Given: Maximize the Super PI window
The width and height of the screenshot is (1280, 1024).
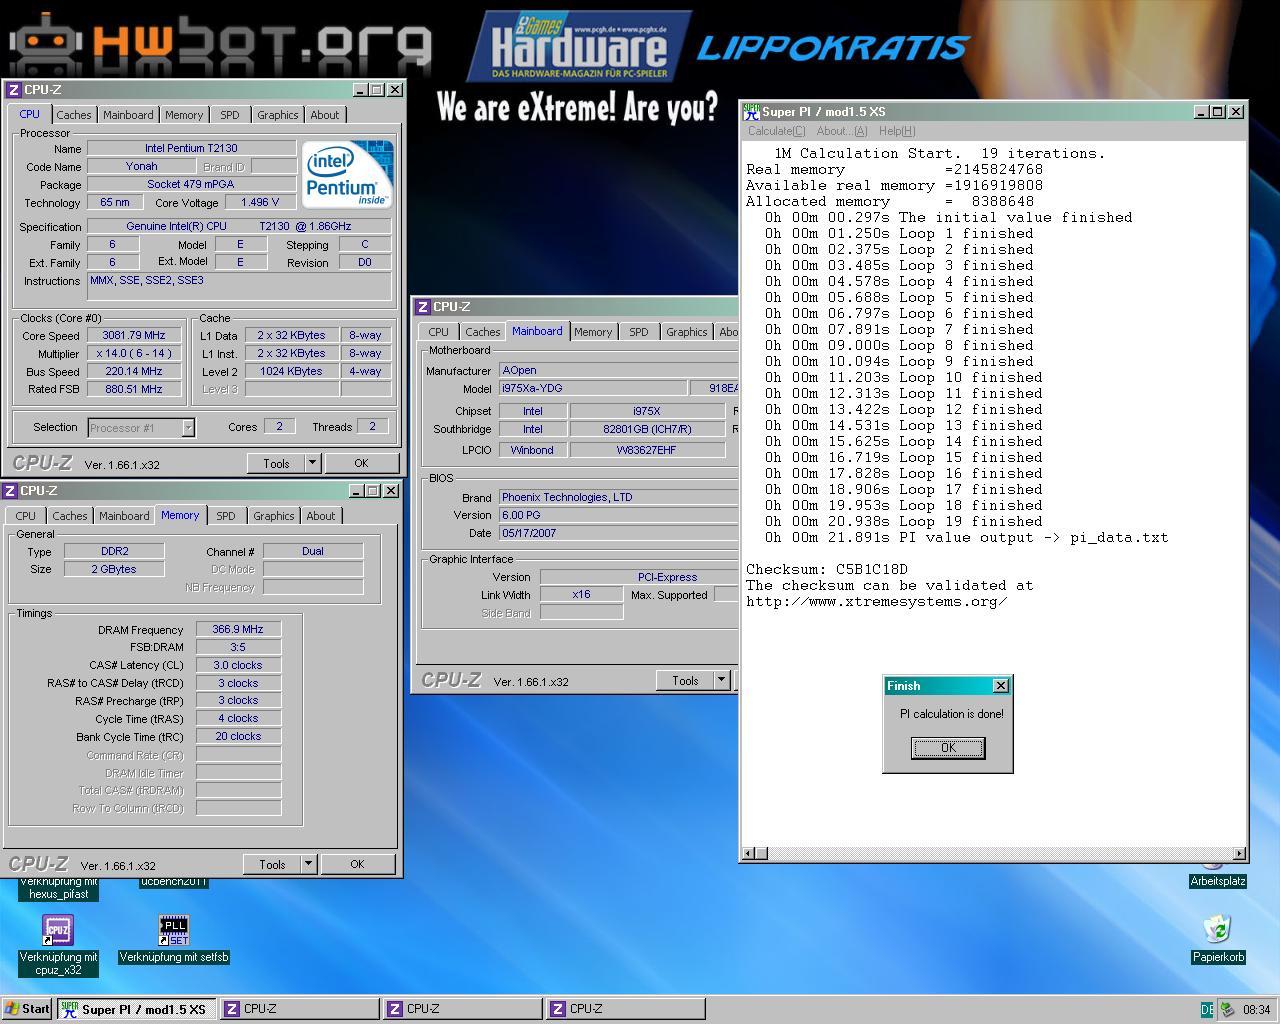Looking at the screenshot, I should tap(1217, 112).
